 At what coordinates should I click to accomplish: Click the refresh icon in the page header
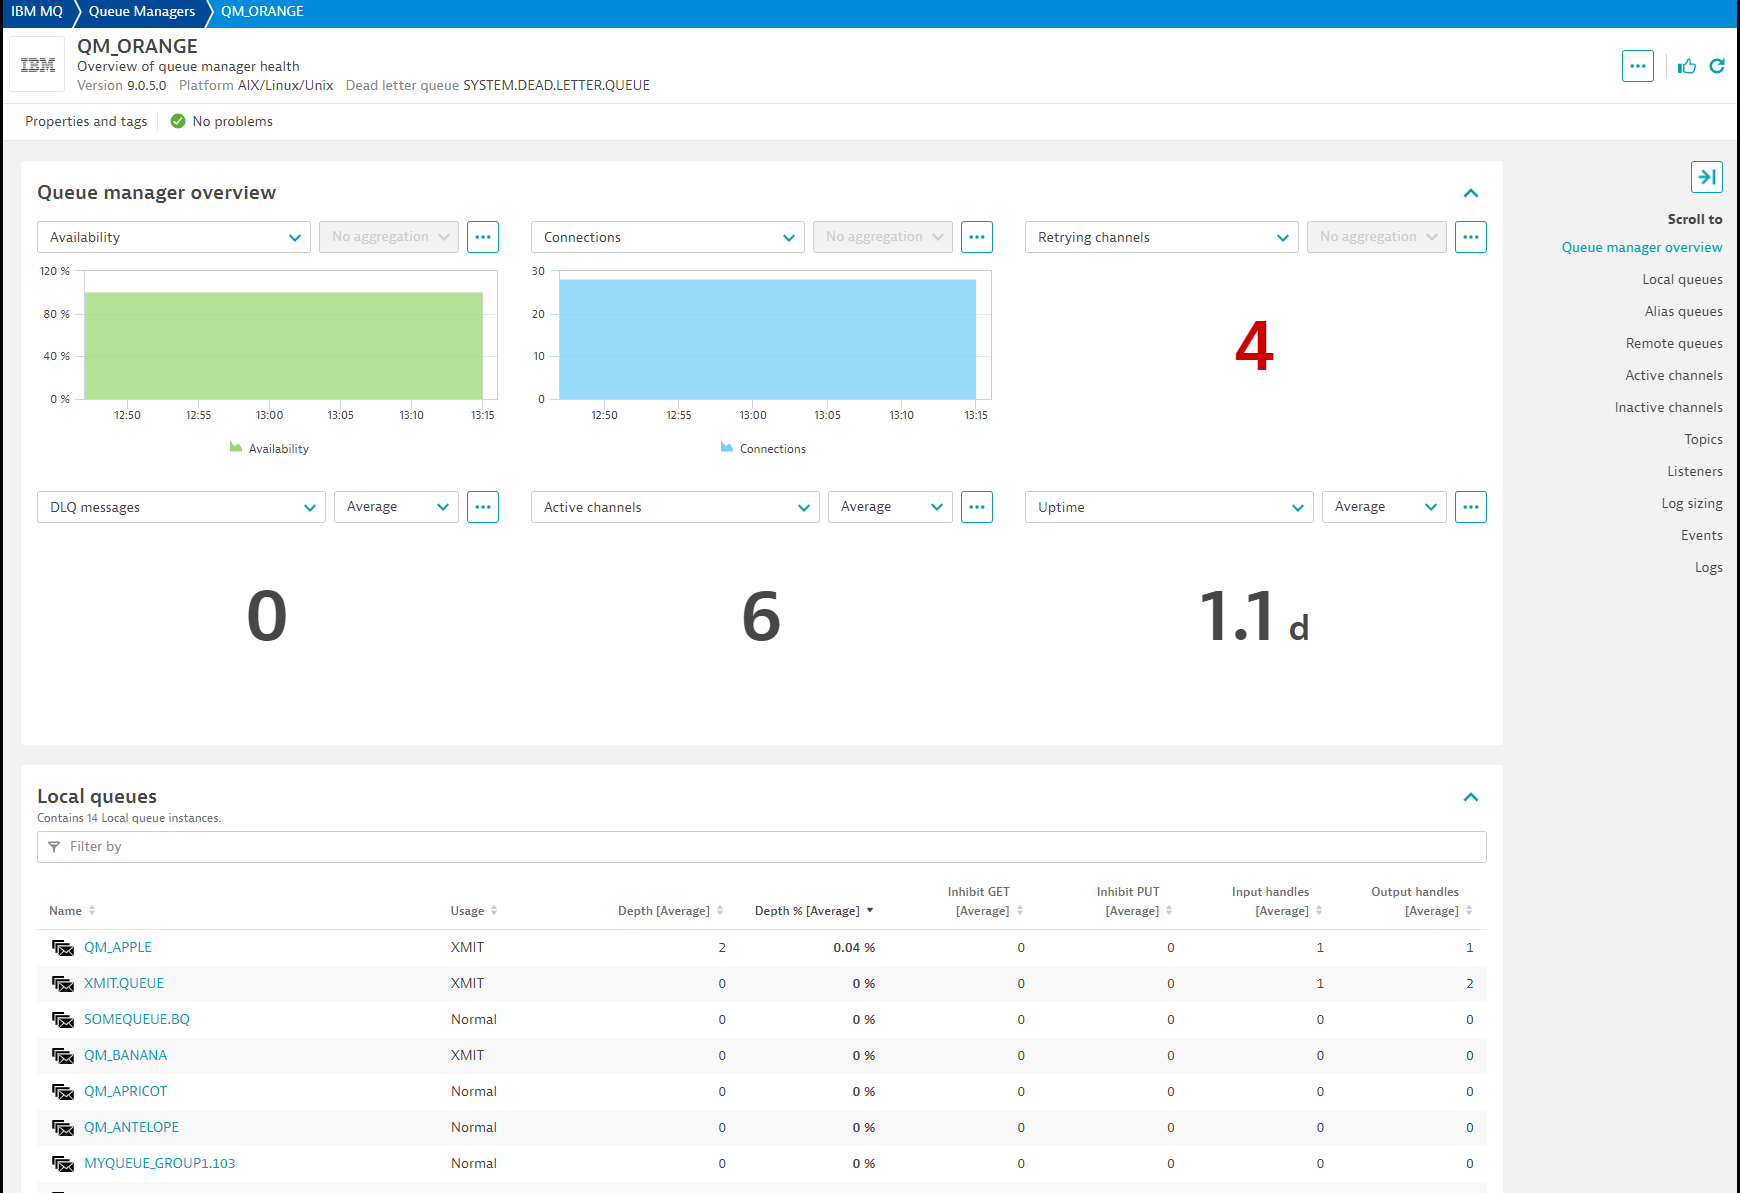coord(1717,66)
